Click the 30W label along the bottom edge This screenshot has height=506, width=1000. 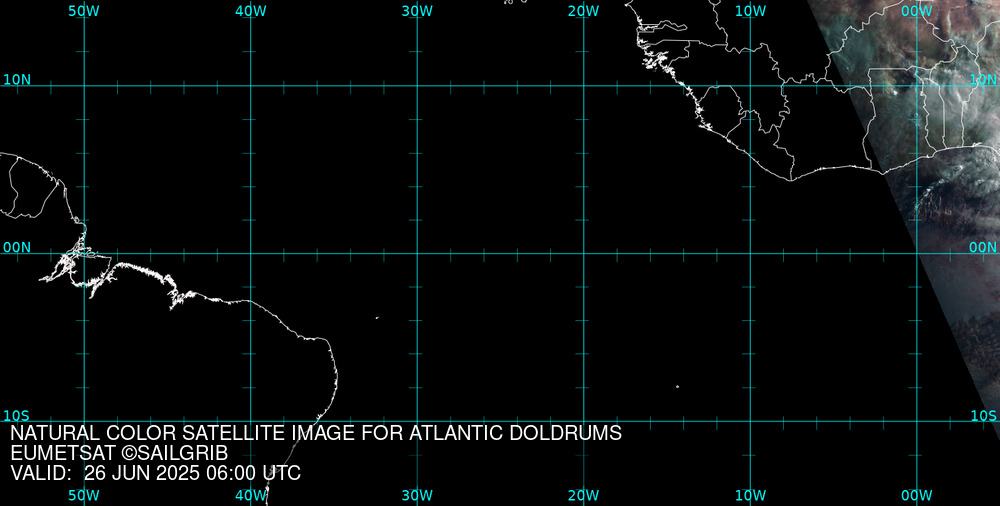tap(418, 496)
